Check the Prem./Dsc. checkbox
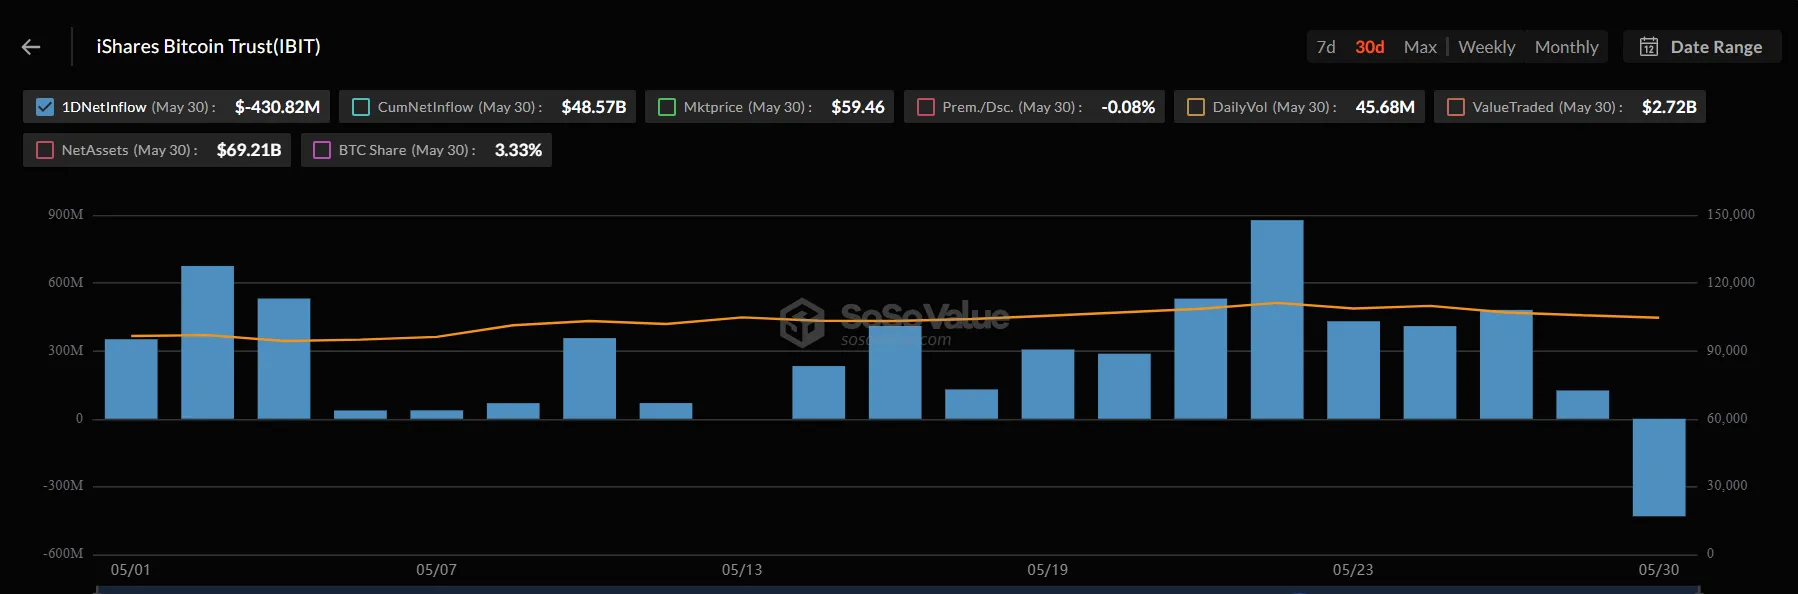This screenshot has width=1798, height=594. (926, 107)
